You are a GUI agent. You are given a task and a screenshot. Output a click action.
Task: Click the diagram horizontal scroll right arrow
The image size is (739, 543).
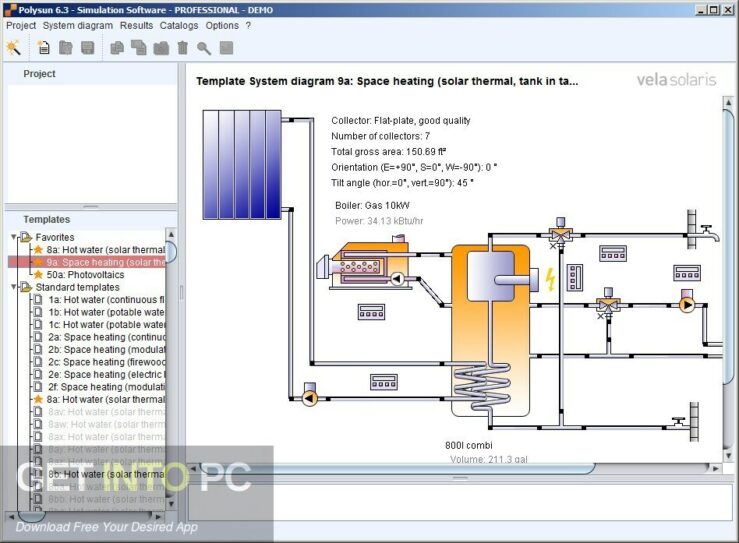716,469
